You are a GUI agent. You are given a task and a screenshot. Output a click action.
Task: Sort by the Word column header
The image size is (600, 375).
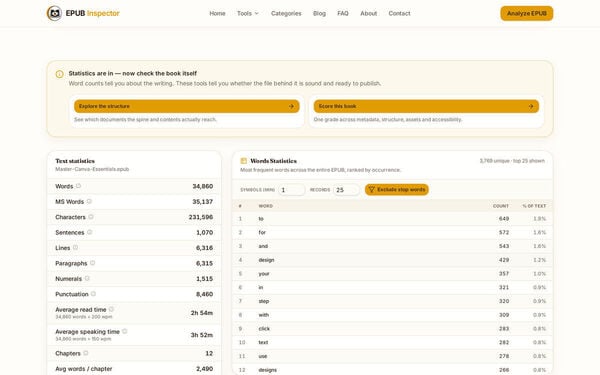pyautogui.click(x=266, y=206)
